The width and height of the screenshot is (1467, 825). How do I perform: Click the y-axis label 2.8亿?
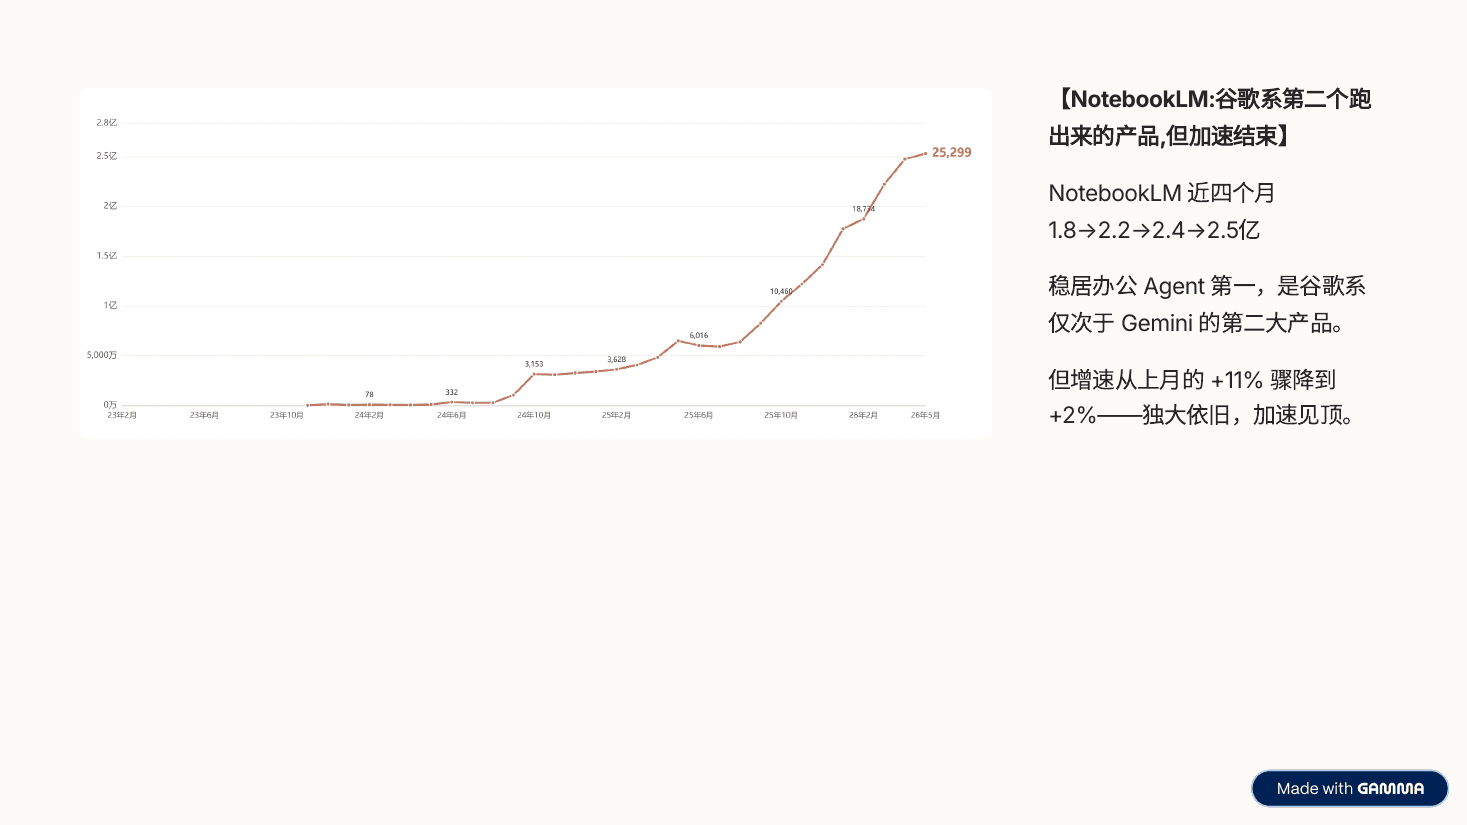tap(107, 123)
